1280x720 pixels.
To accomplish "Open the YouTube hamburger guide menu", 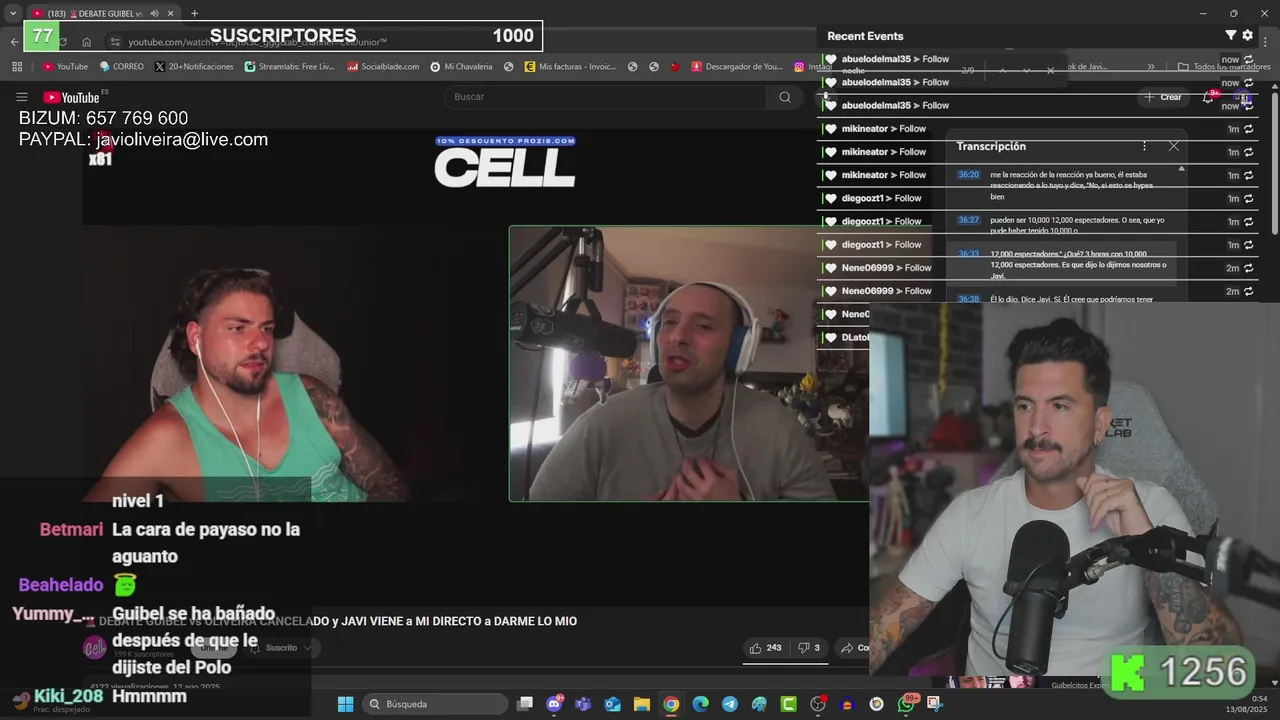I will tap(21, 97).
